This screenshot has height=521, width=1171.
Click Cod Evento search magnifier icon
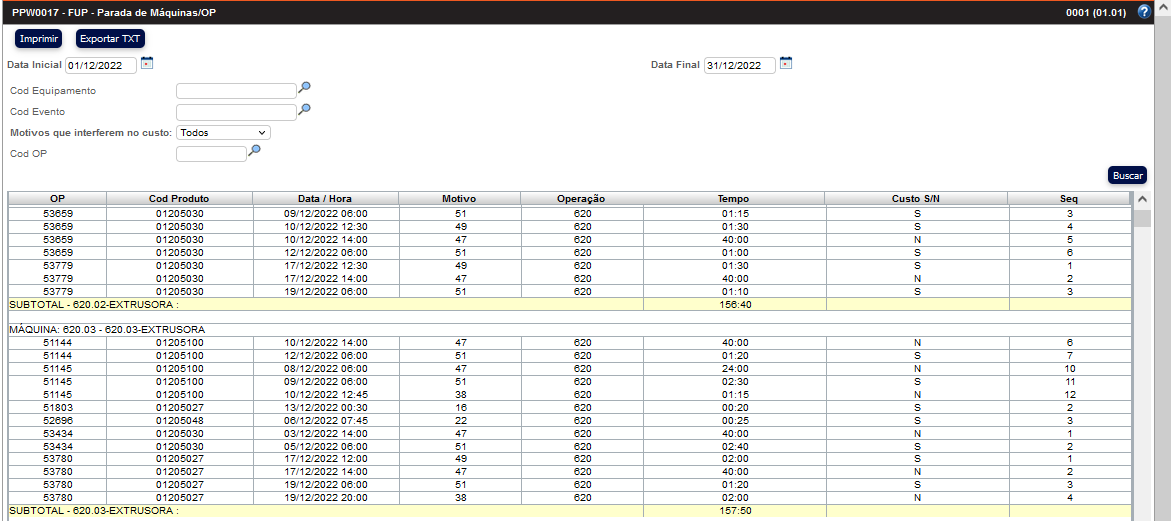305,109
